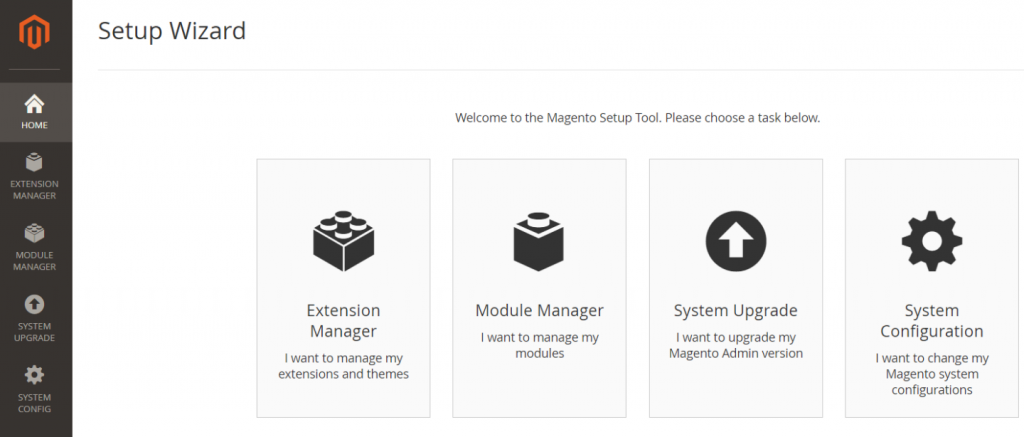Choose the SYSTEM UPGRADE label in the sidebar menu

point(34,332)
